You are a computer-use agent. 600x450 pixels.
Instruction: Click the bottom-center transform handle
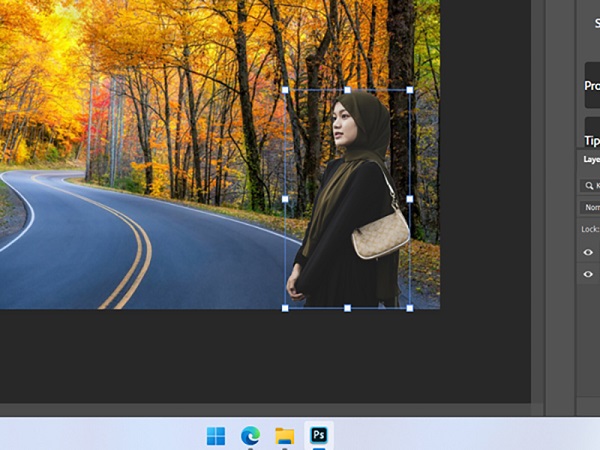tap(347, 308)
